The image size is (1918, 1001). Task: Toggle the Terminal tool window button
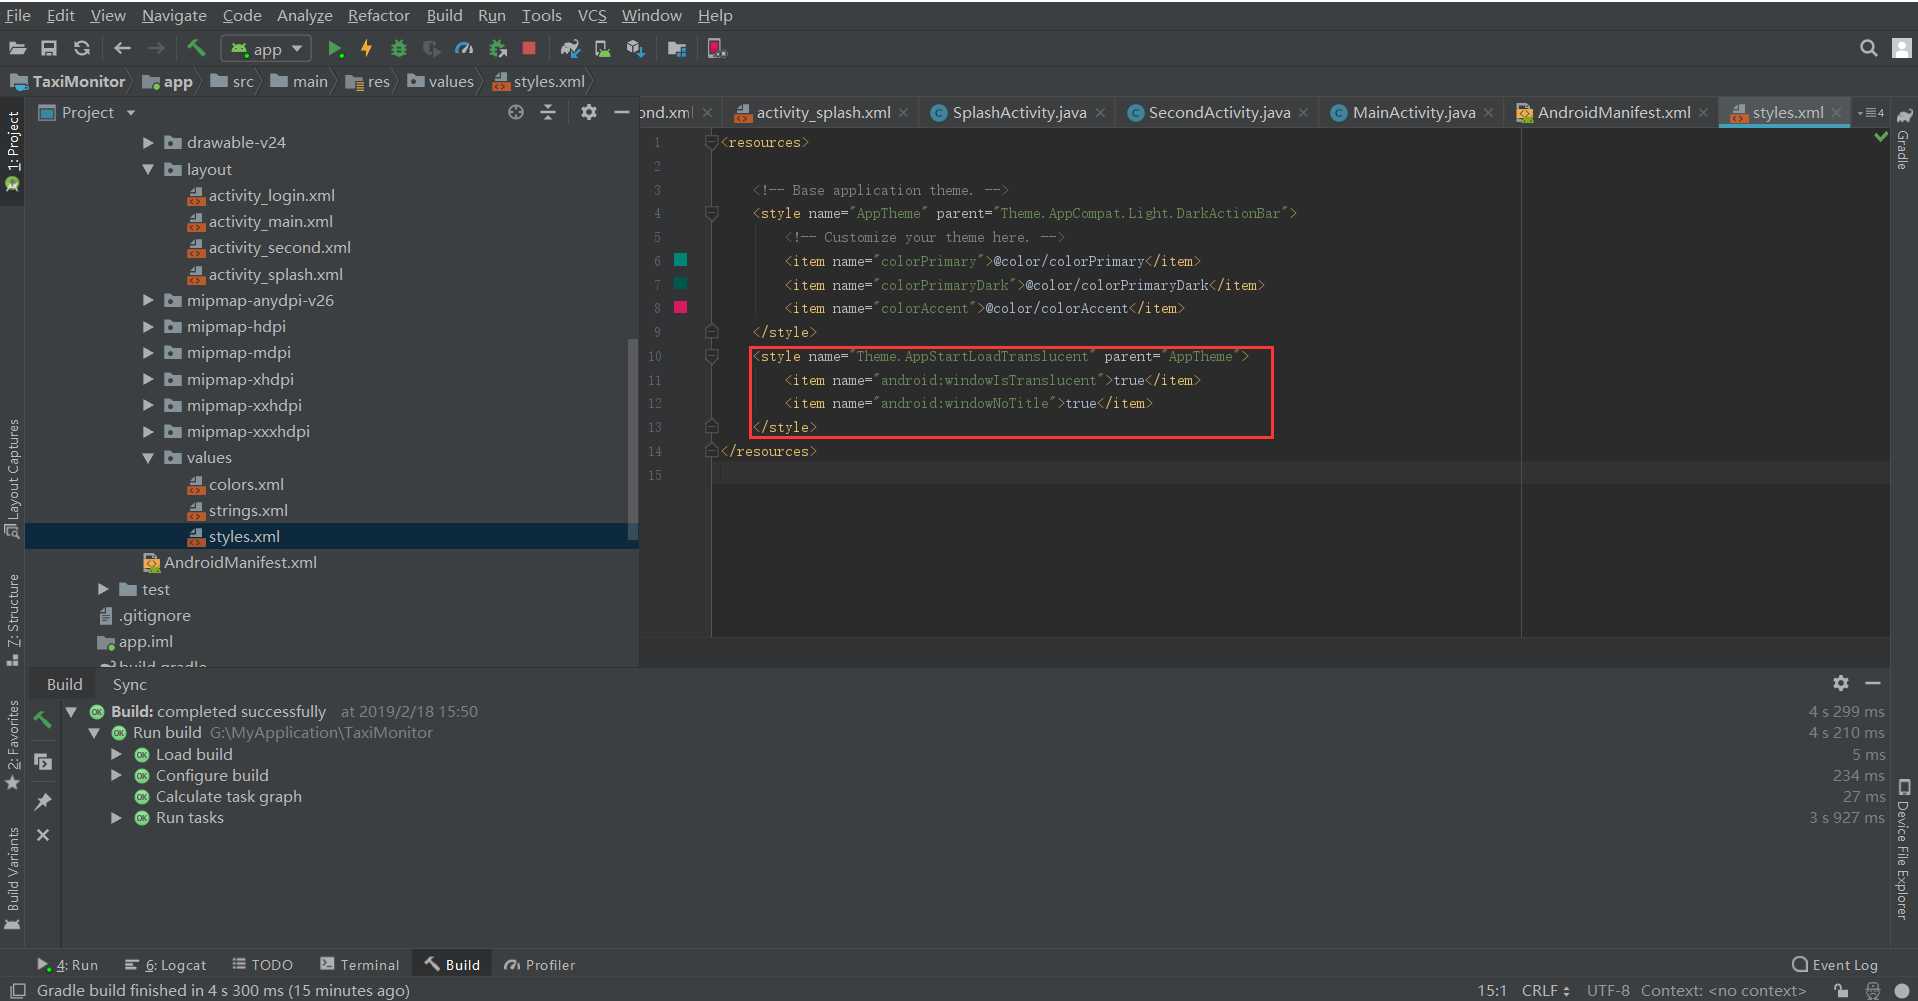[x=360, y=965]
